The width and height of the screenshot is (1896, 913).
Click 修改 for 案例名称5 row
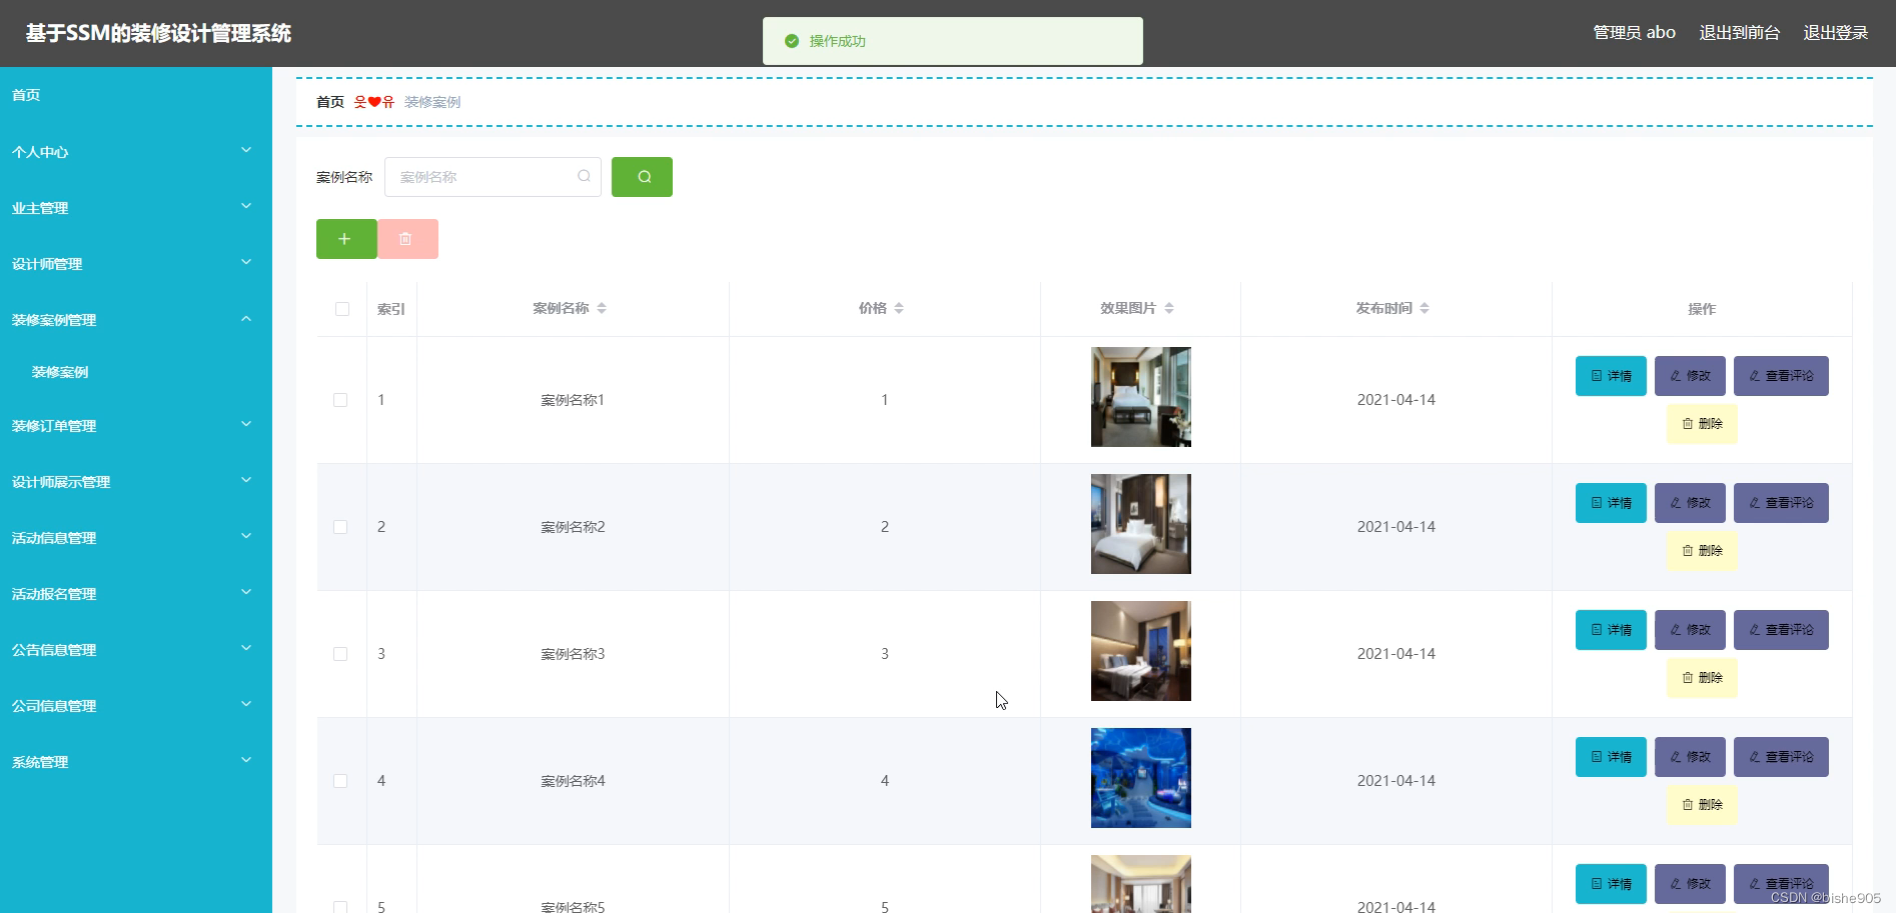pos(1690,884)
